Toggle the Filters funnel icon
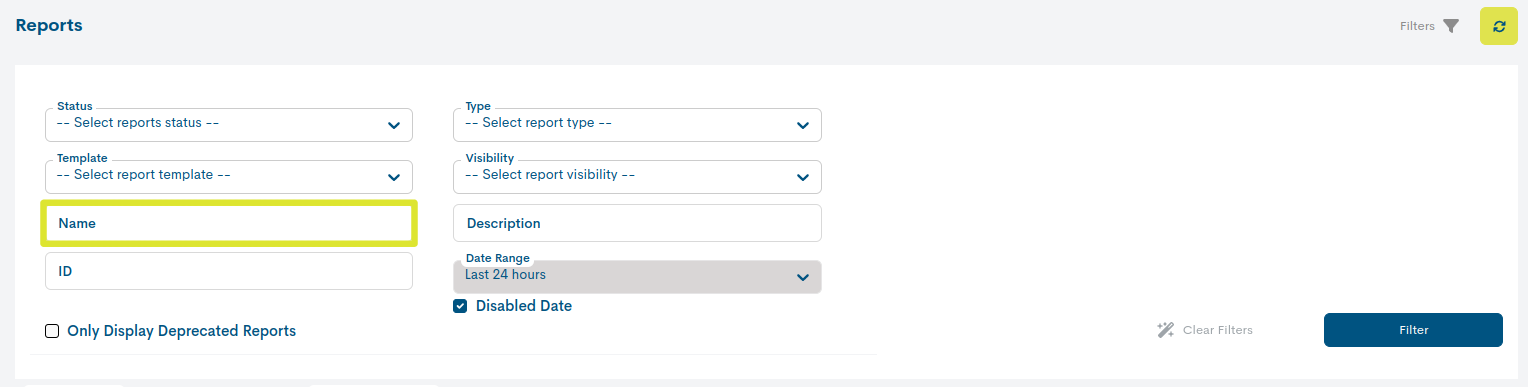This screenshot has width=1528, height=387. (1451, 26)
